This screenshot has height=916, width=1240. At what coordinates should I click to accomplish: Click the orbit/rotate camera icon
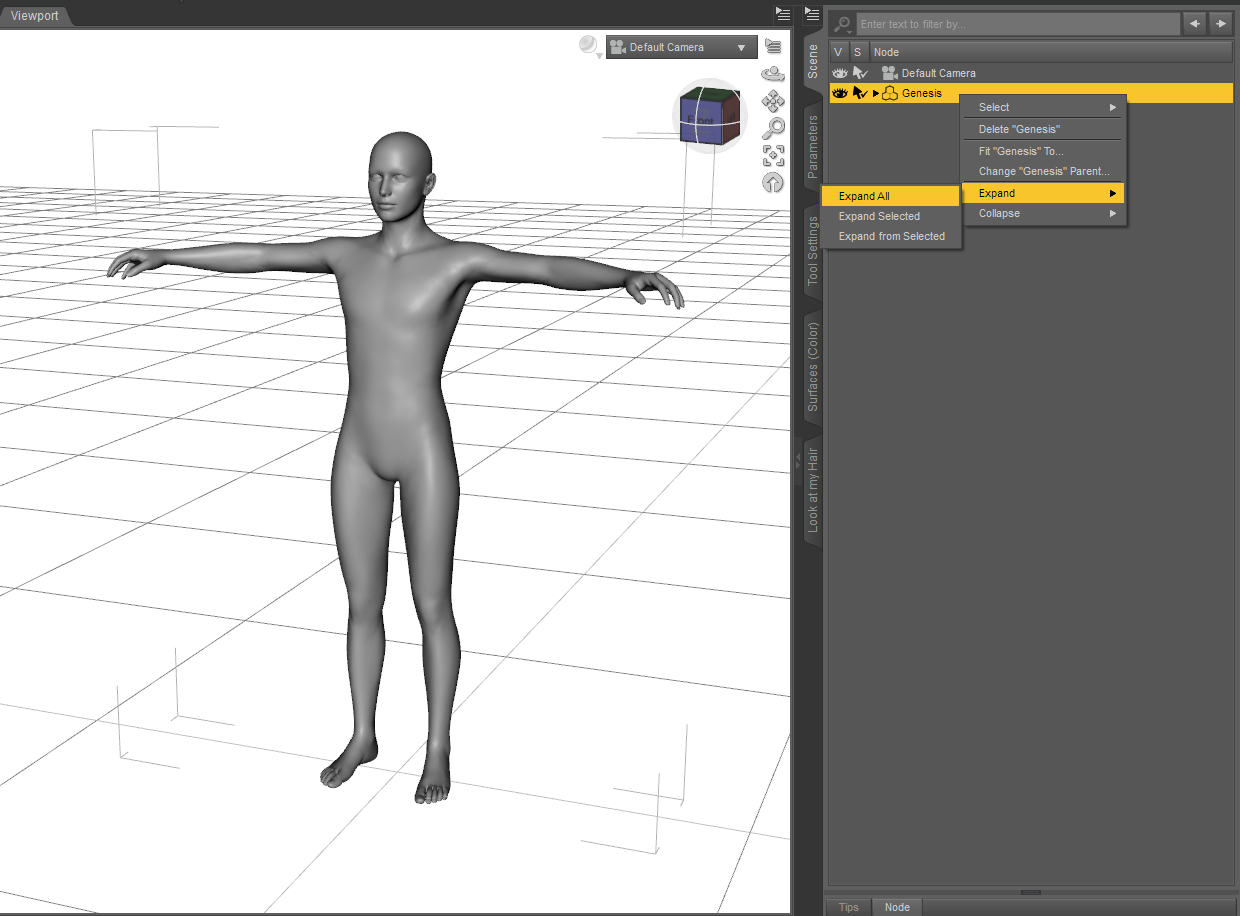(773, 74)
